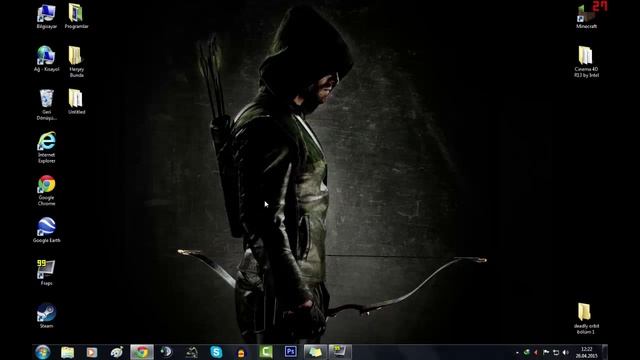Switch to the Fraps taskbar button
640x360 pixels.
(340, 352)
